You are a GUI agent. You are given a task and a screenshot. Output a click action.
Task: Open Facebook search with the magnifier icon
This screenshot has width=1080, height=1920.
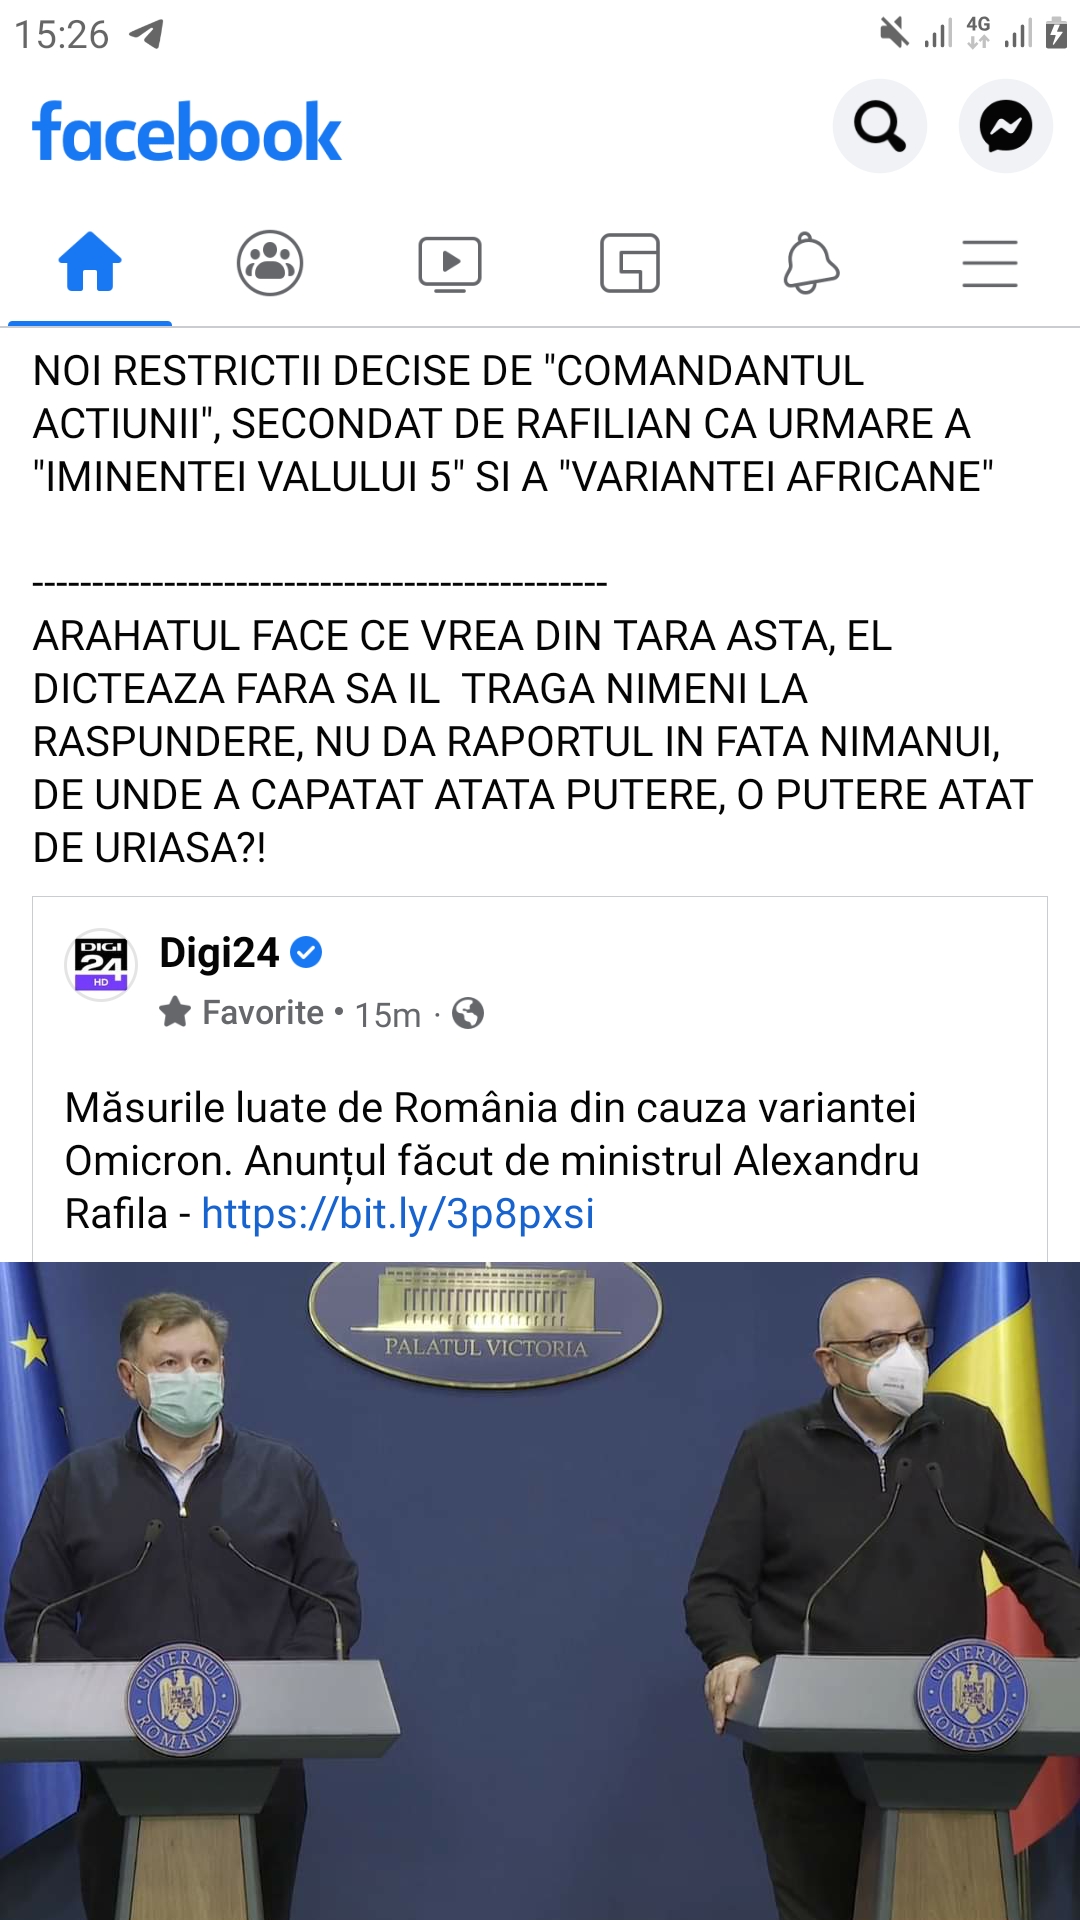click(880, 126)
